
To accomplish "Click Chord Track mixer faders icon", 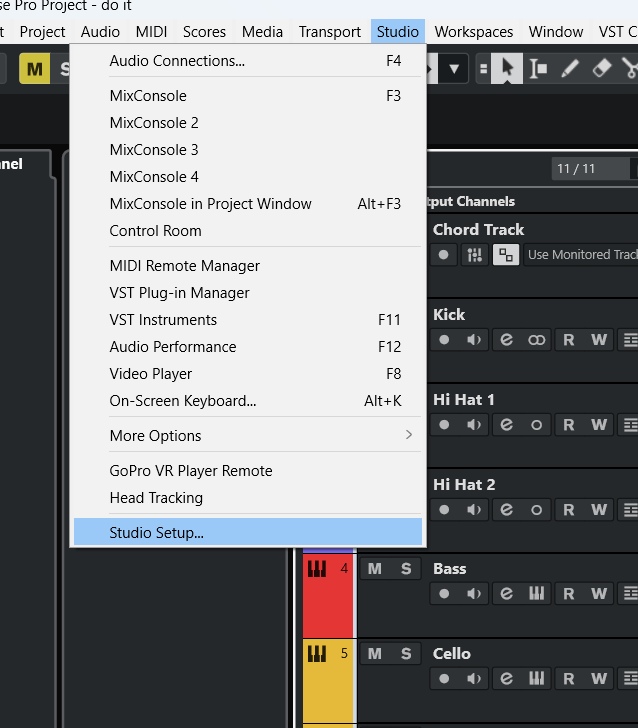I will click(x=475, y=254).
